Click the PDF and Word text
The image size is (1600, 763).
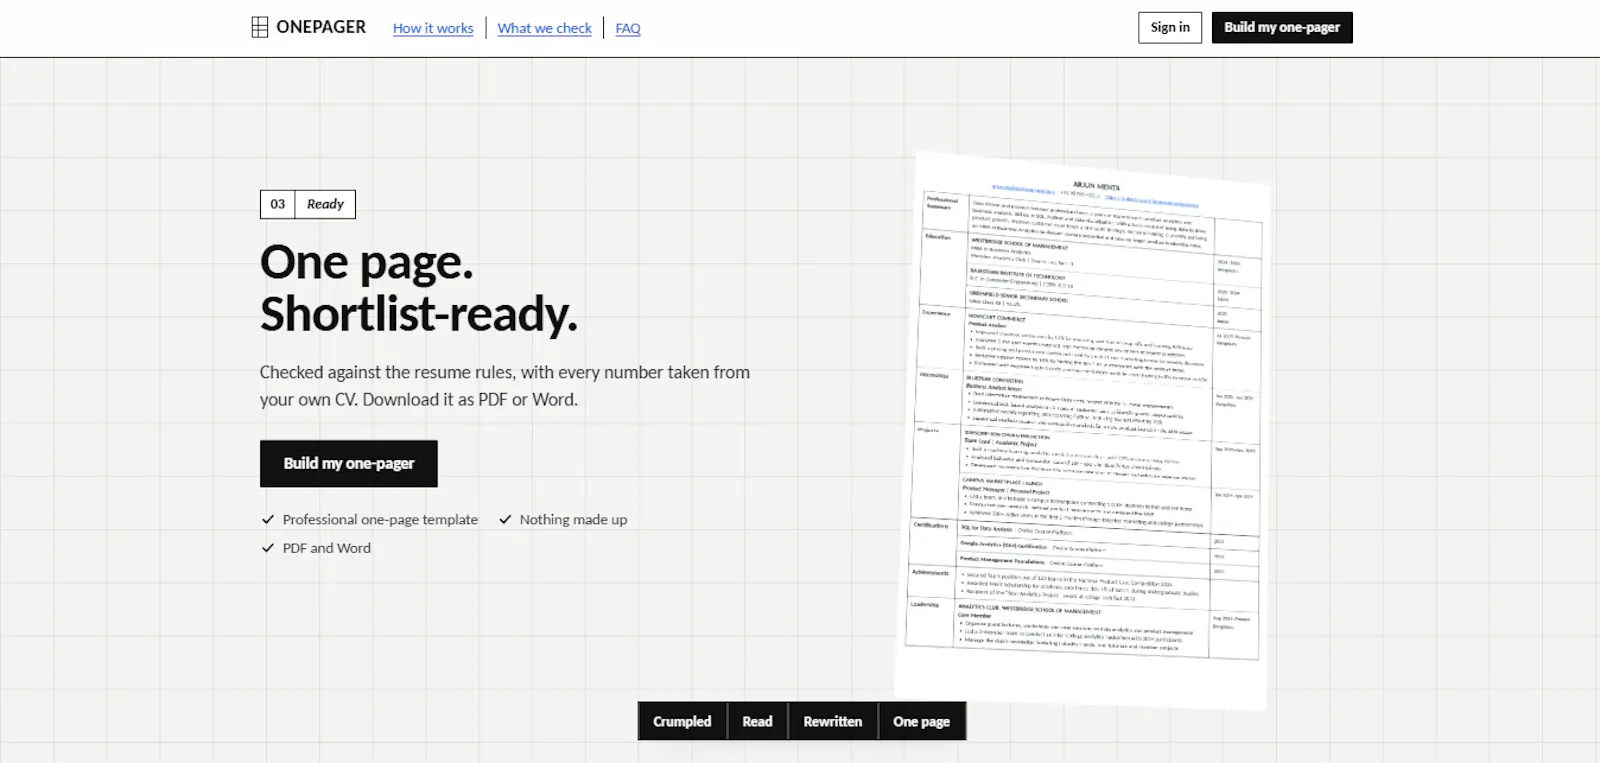(326, 548)
